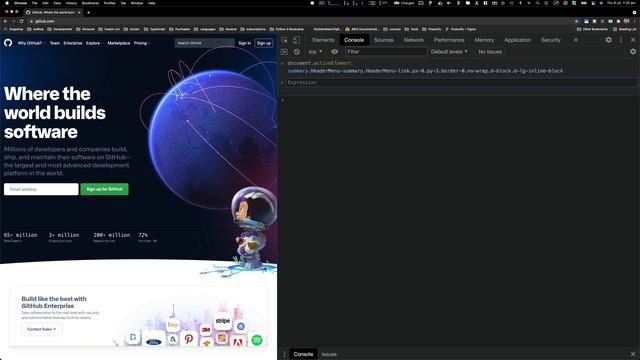Screen dimensions: 640x360
Task: Click the No Issues indicator
Action: 490,52
